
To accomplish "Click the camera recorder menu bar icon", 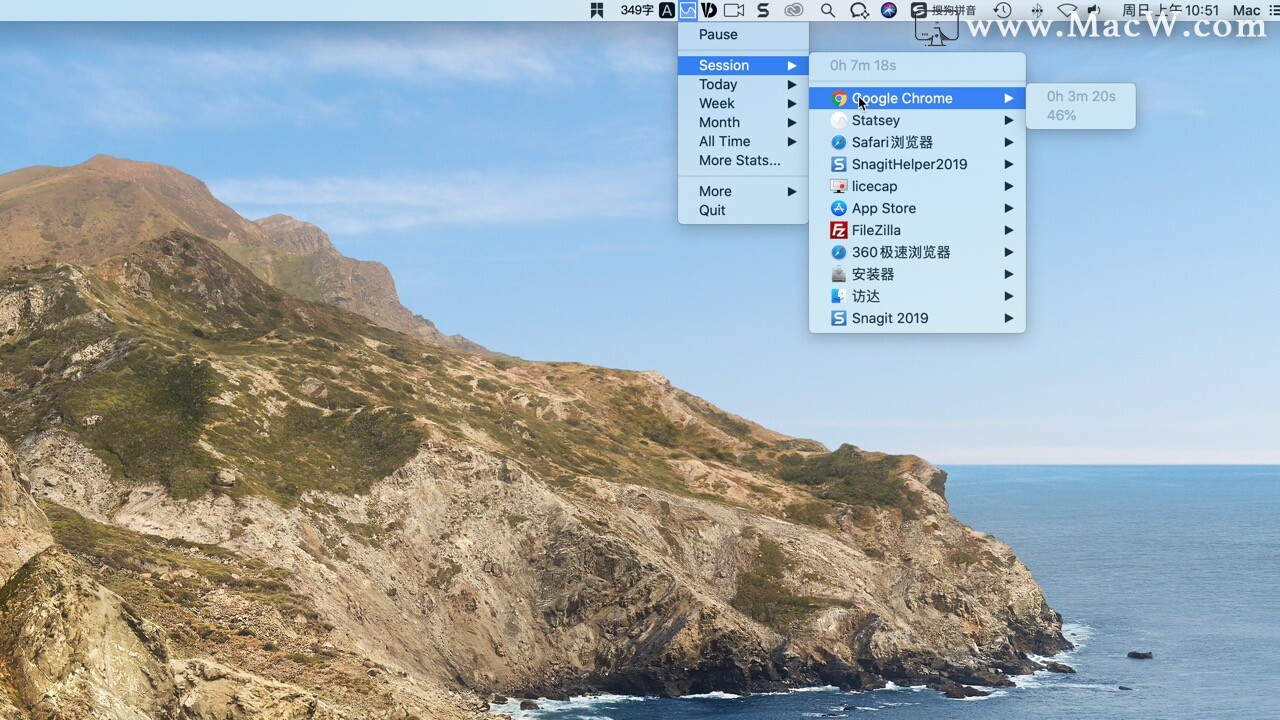I will pyautogui.click(x=734, y=10).
